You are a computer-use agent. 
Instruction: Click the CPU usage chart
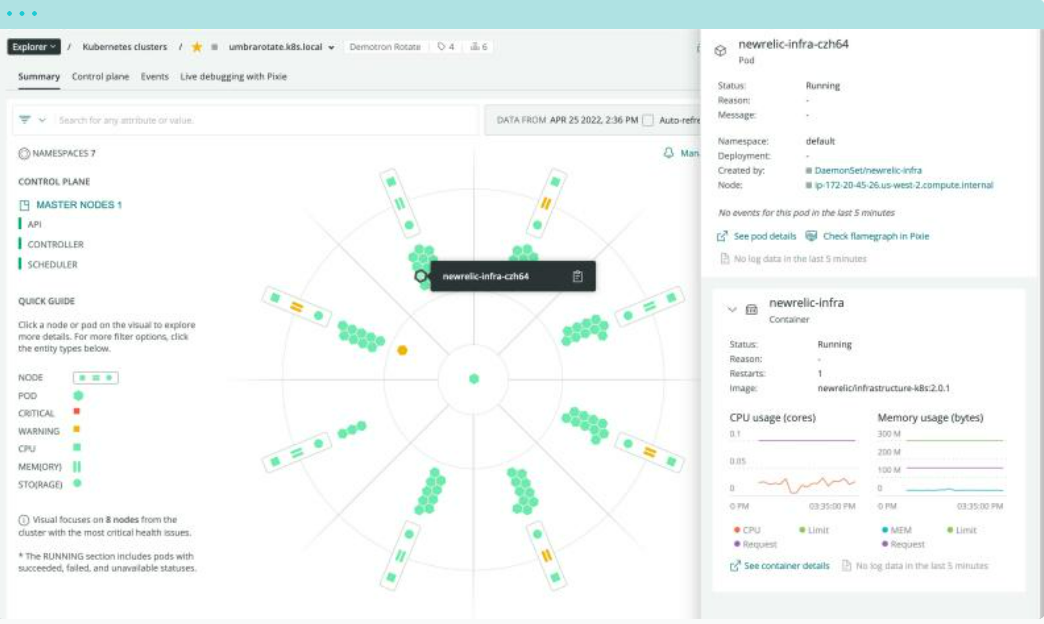click(792, 464)
